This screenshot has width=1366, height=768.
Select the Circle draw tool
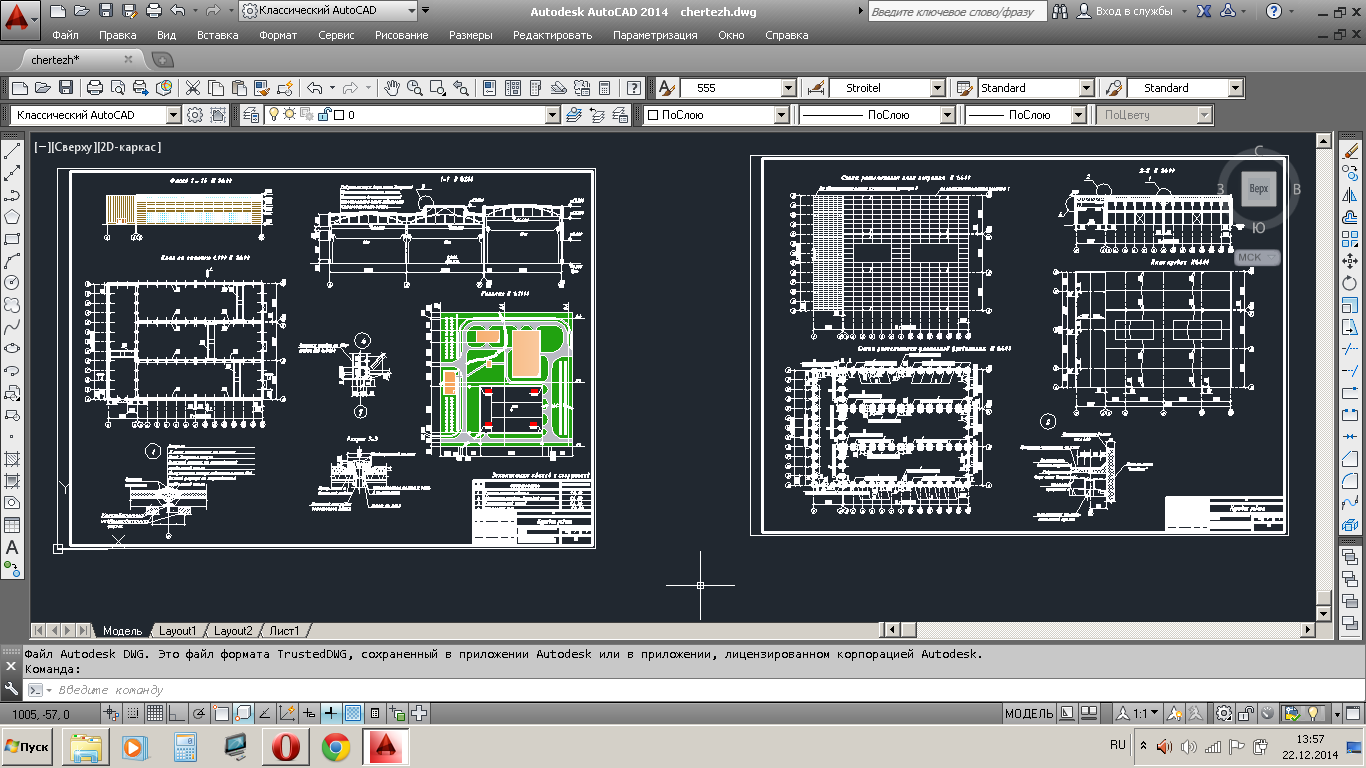tap(12, 284)
